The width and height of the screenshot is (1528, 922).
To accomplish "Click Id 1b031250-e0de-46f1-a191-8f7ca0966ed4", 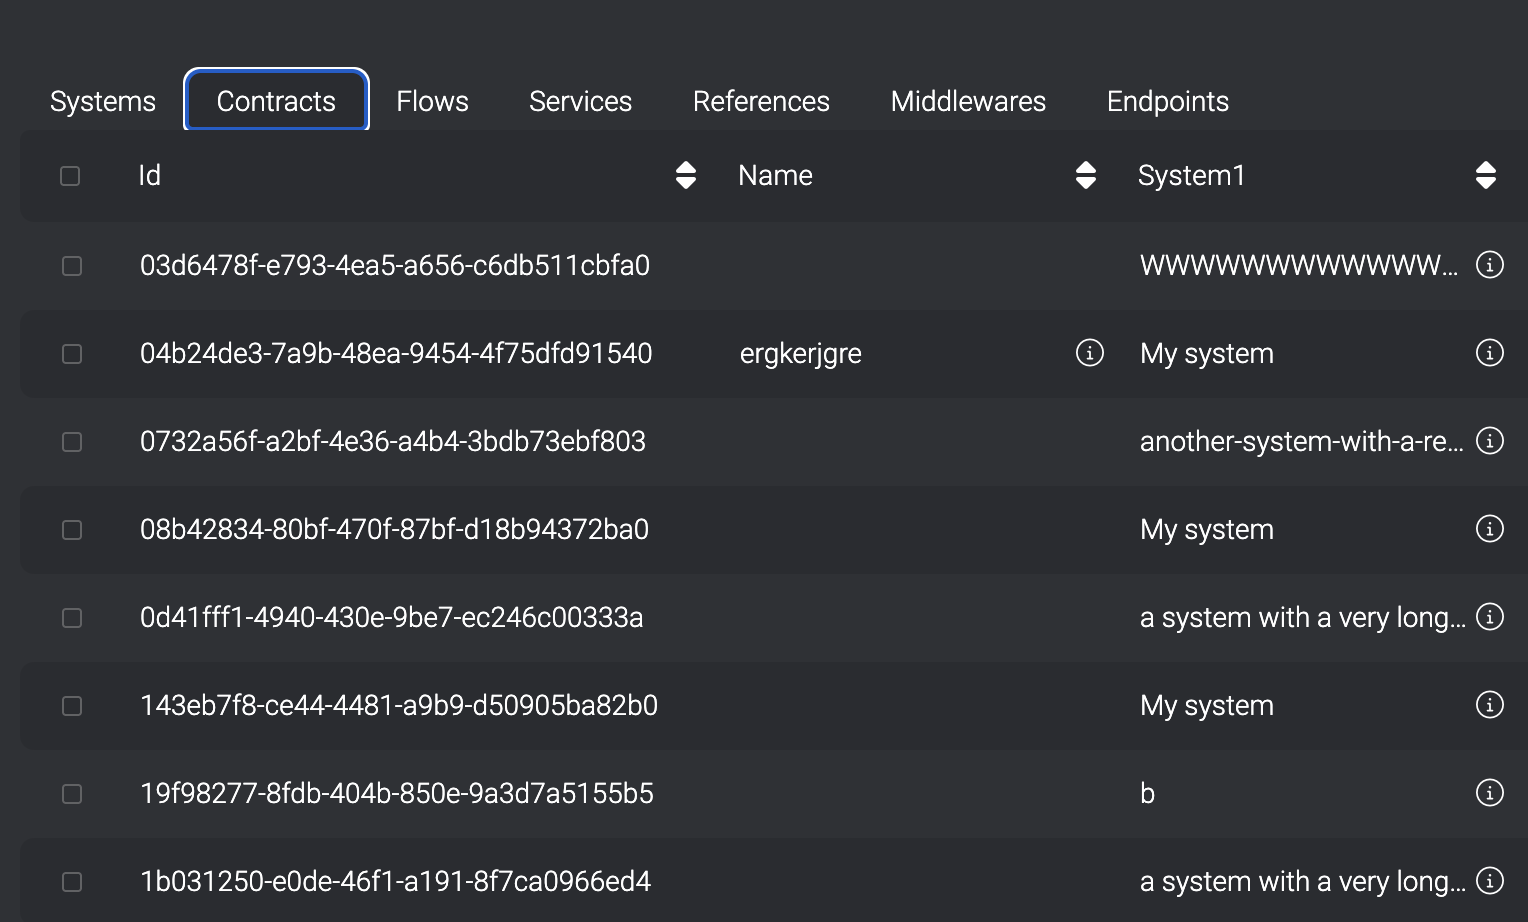I will tap(396, 881).
